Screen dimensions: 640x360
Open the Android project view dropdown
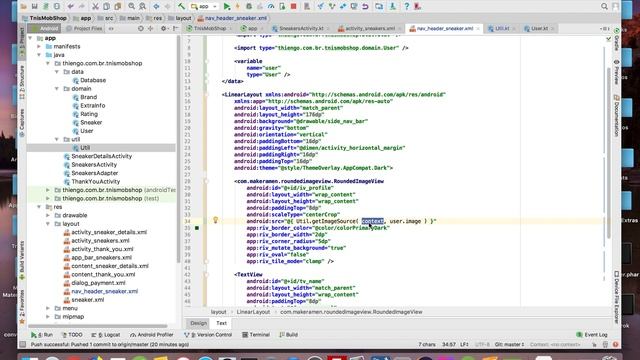tap(44, 29)
